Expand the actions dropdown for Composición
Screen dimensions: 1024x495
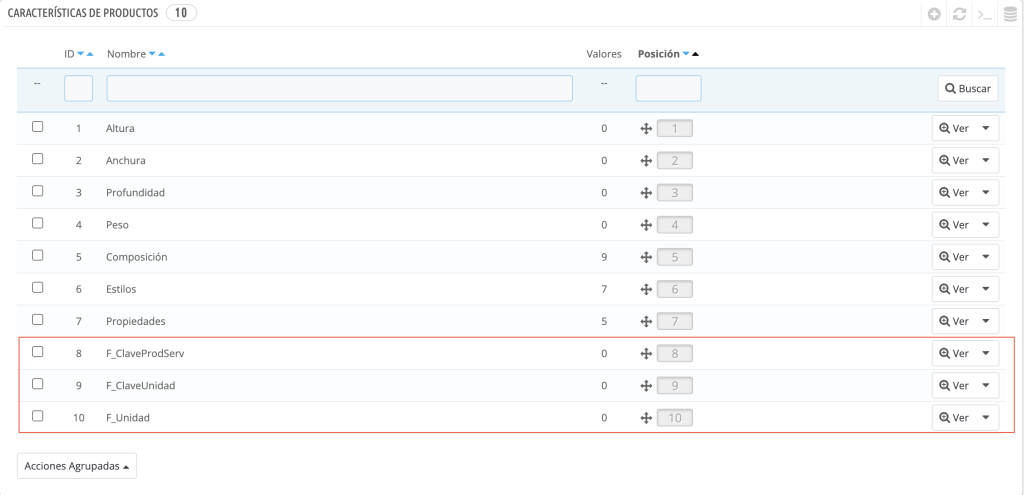coord(986,257)
